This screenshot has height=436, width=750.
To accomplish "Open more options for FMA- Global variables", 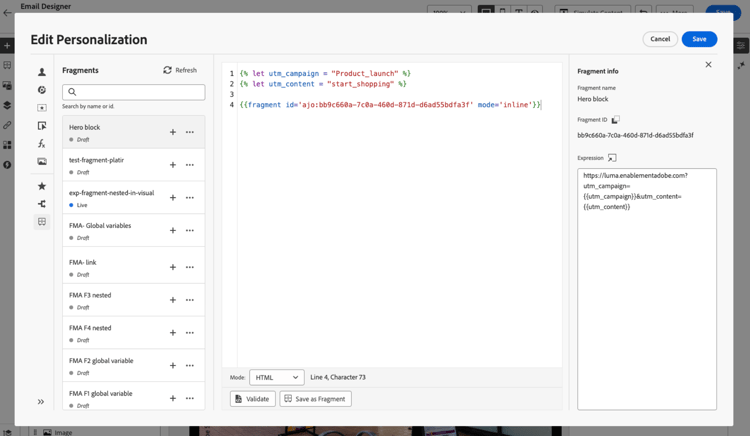I will coord(190,230).
